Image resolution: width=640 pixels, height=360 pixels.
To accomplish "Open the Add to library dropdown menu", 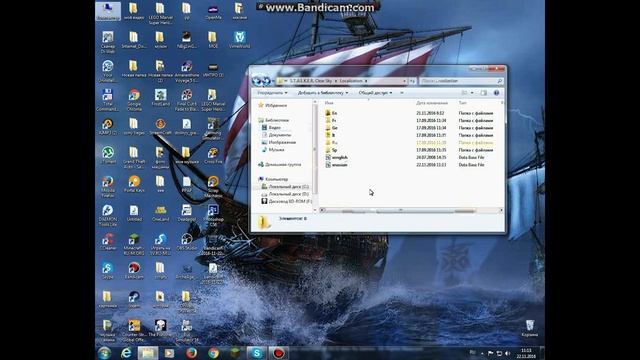I will (x=323, y=93).
